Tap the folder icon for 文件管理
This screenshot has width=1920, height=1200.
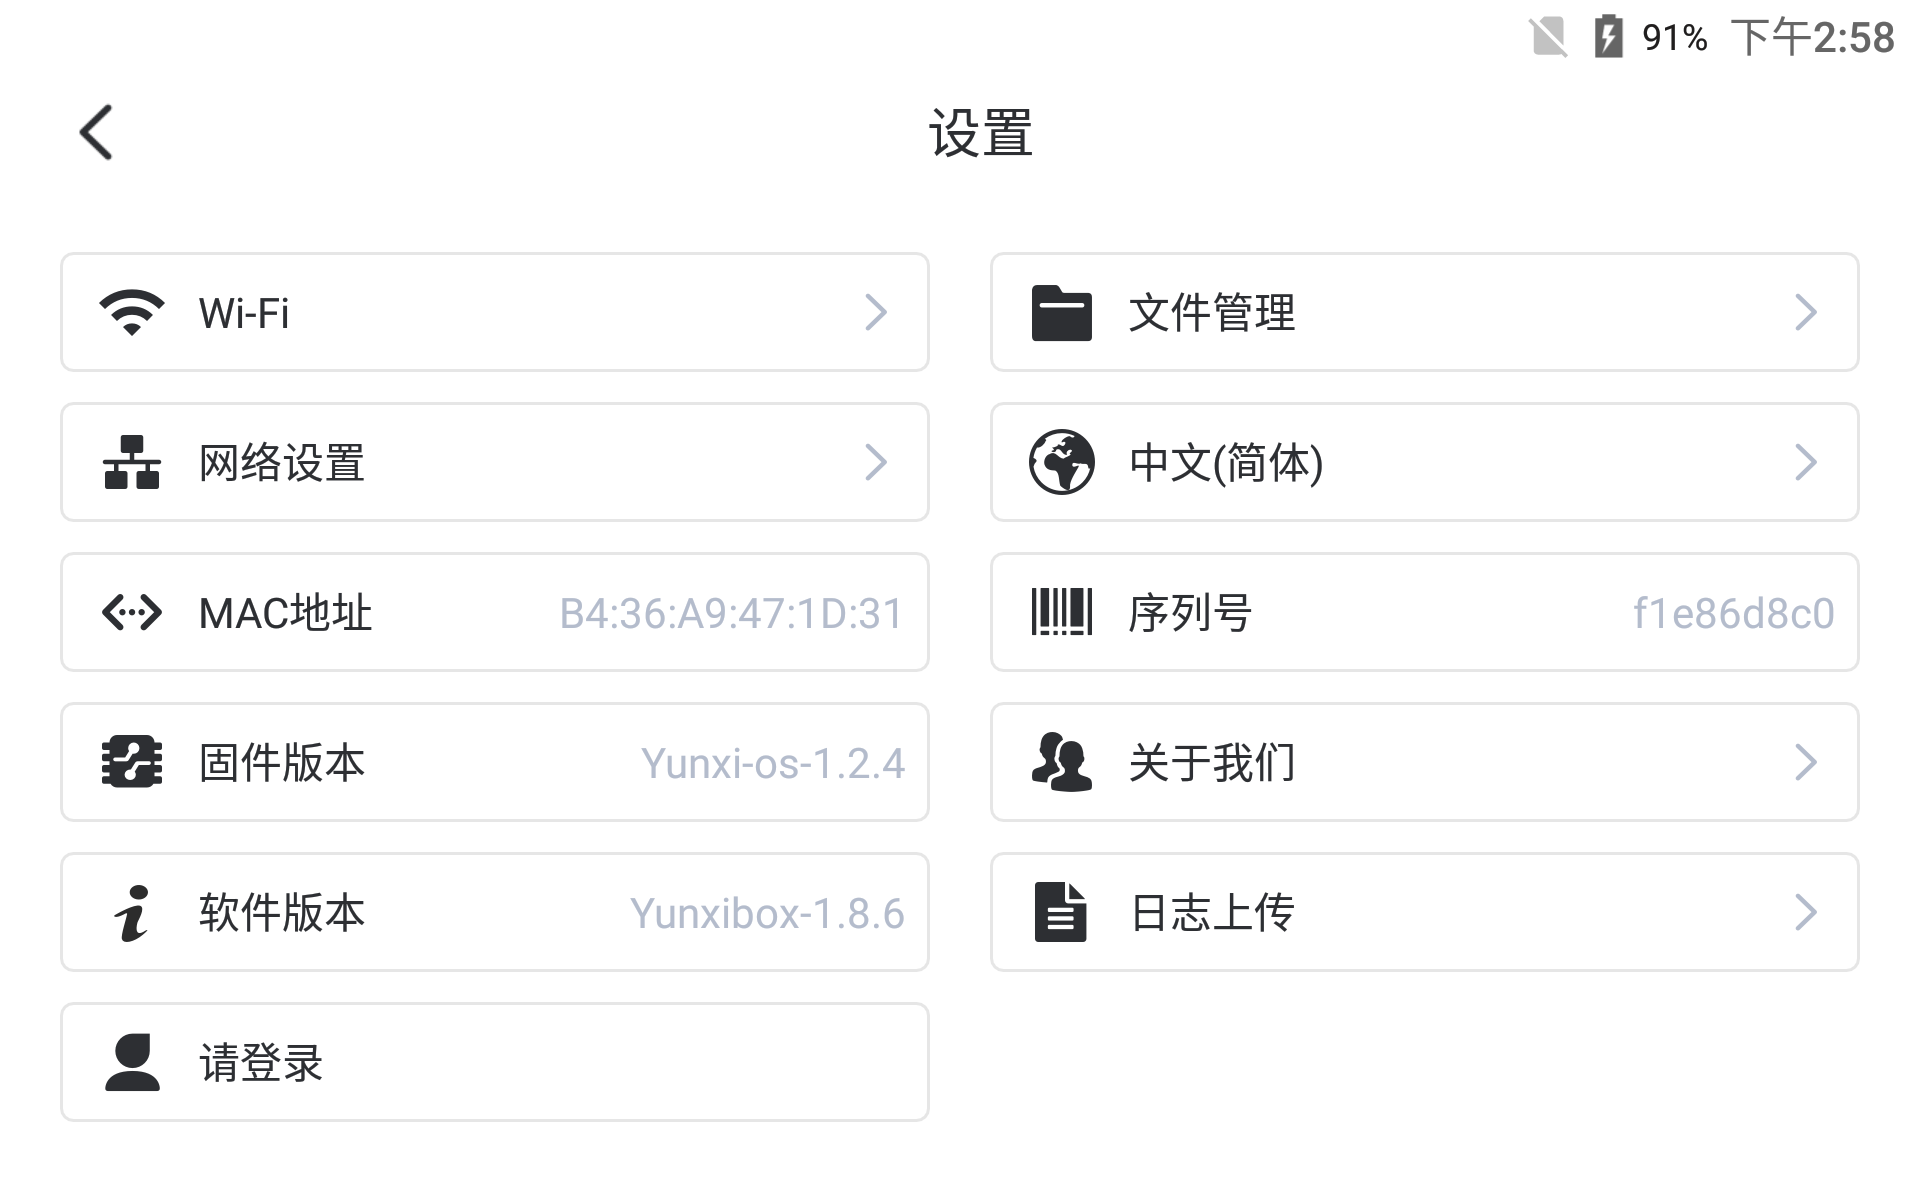tap(1062, 313)
